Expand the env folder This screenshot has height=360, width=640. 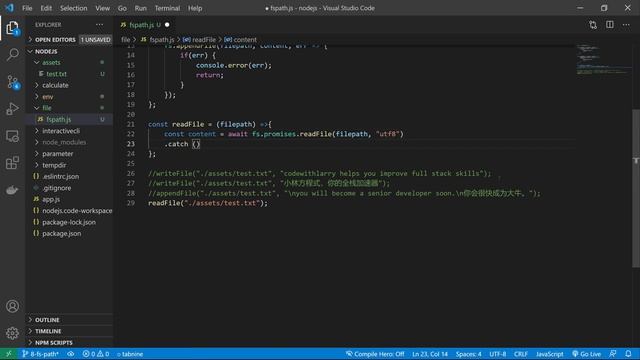click(47, 97)
